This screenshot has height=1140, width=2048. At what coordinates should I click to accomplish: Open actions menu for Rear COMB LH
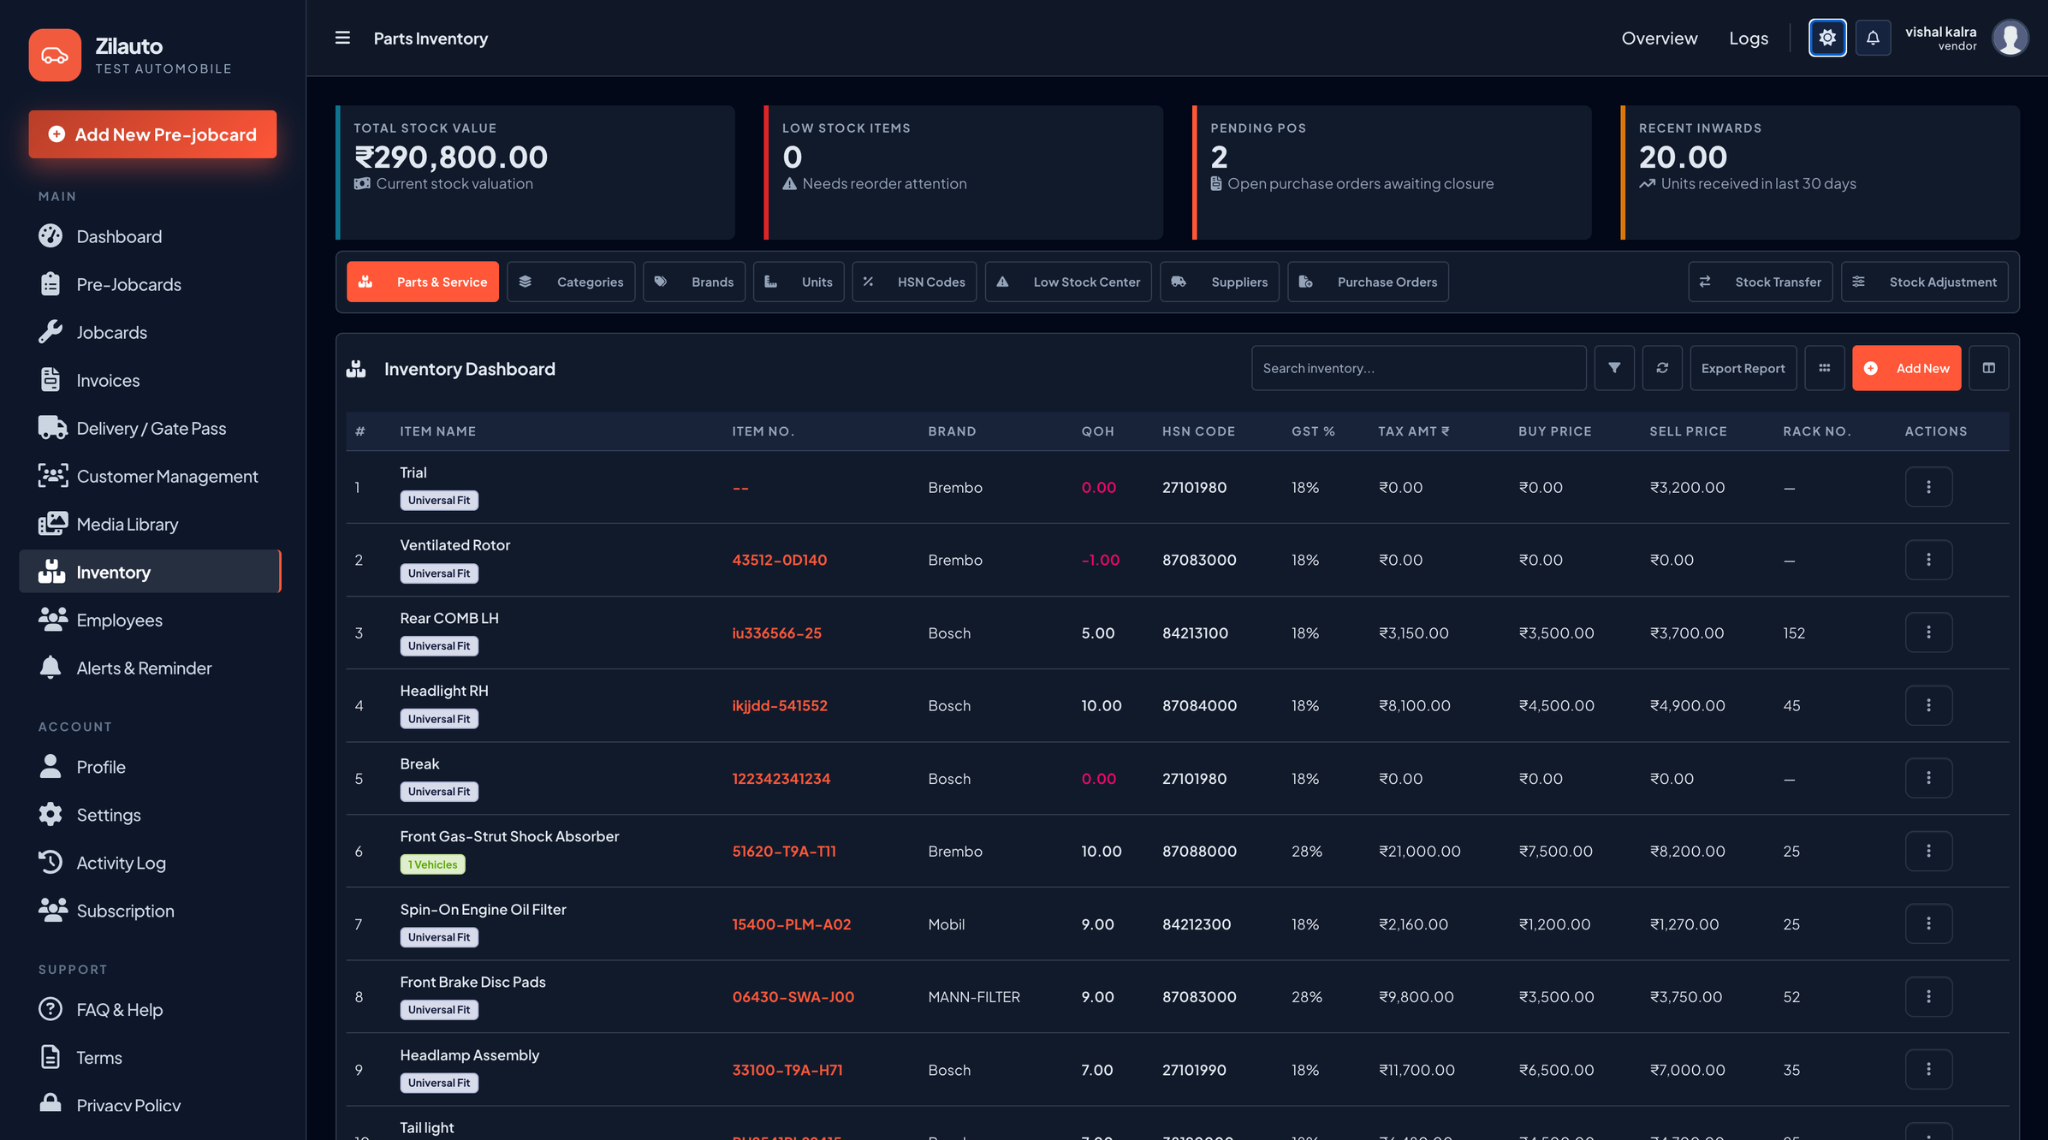point(1929,632)
